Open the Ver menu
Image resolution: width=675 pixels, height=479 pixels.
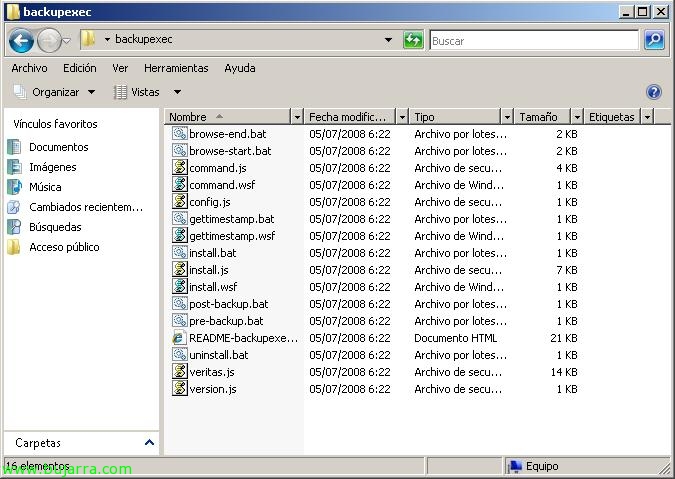120,68
